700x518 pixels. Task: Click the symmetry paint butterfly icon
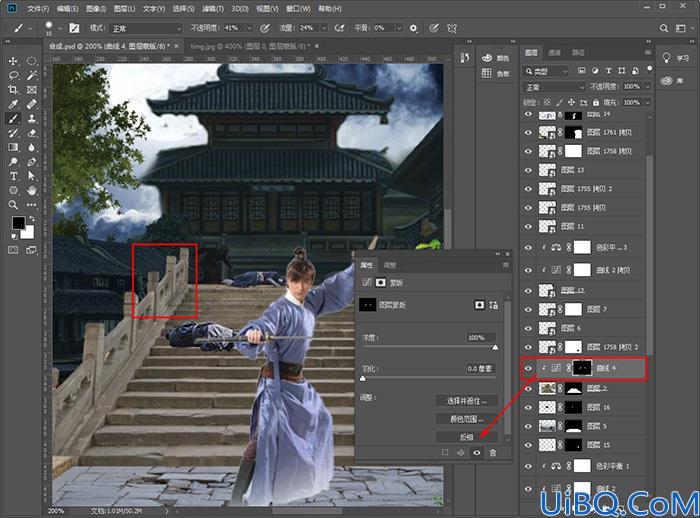(452, 28)
